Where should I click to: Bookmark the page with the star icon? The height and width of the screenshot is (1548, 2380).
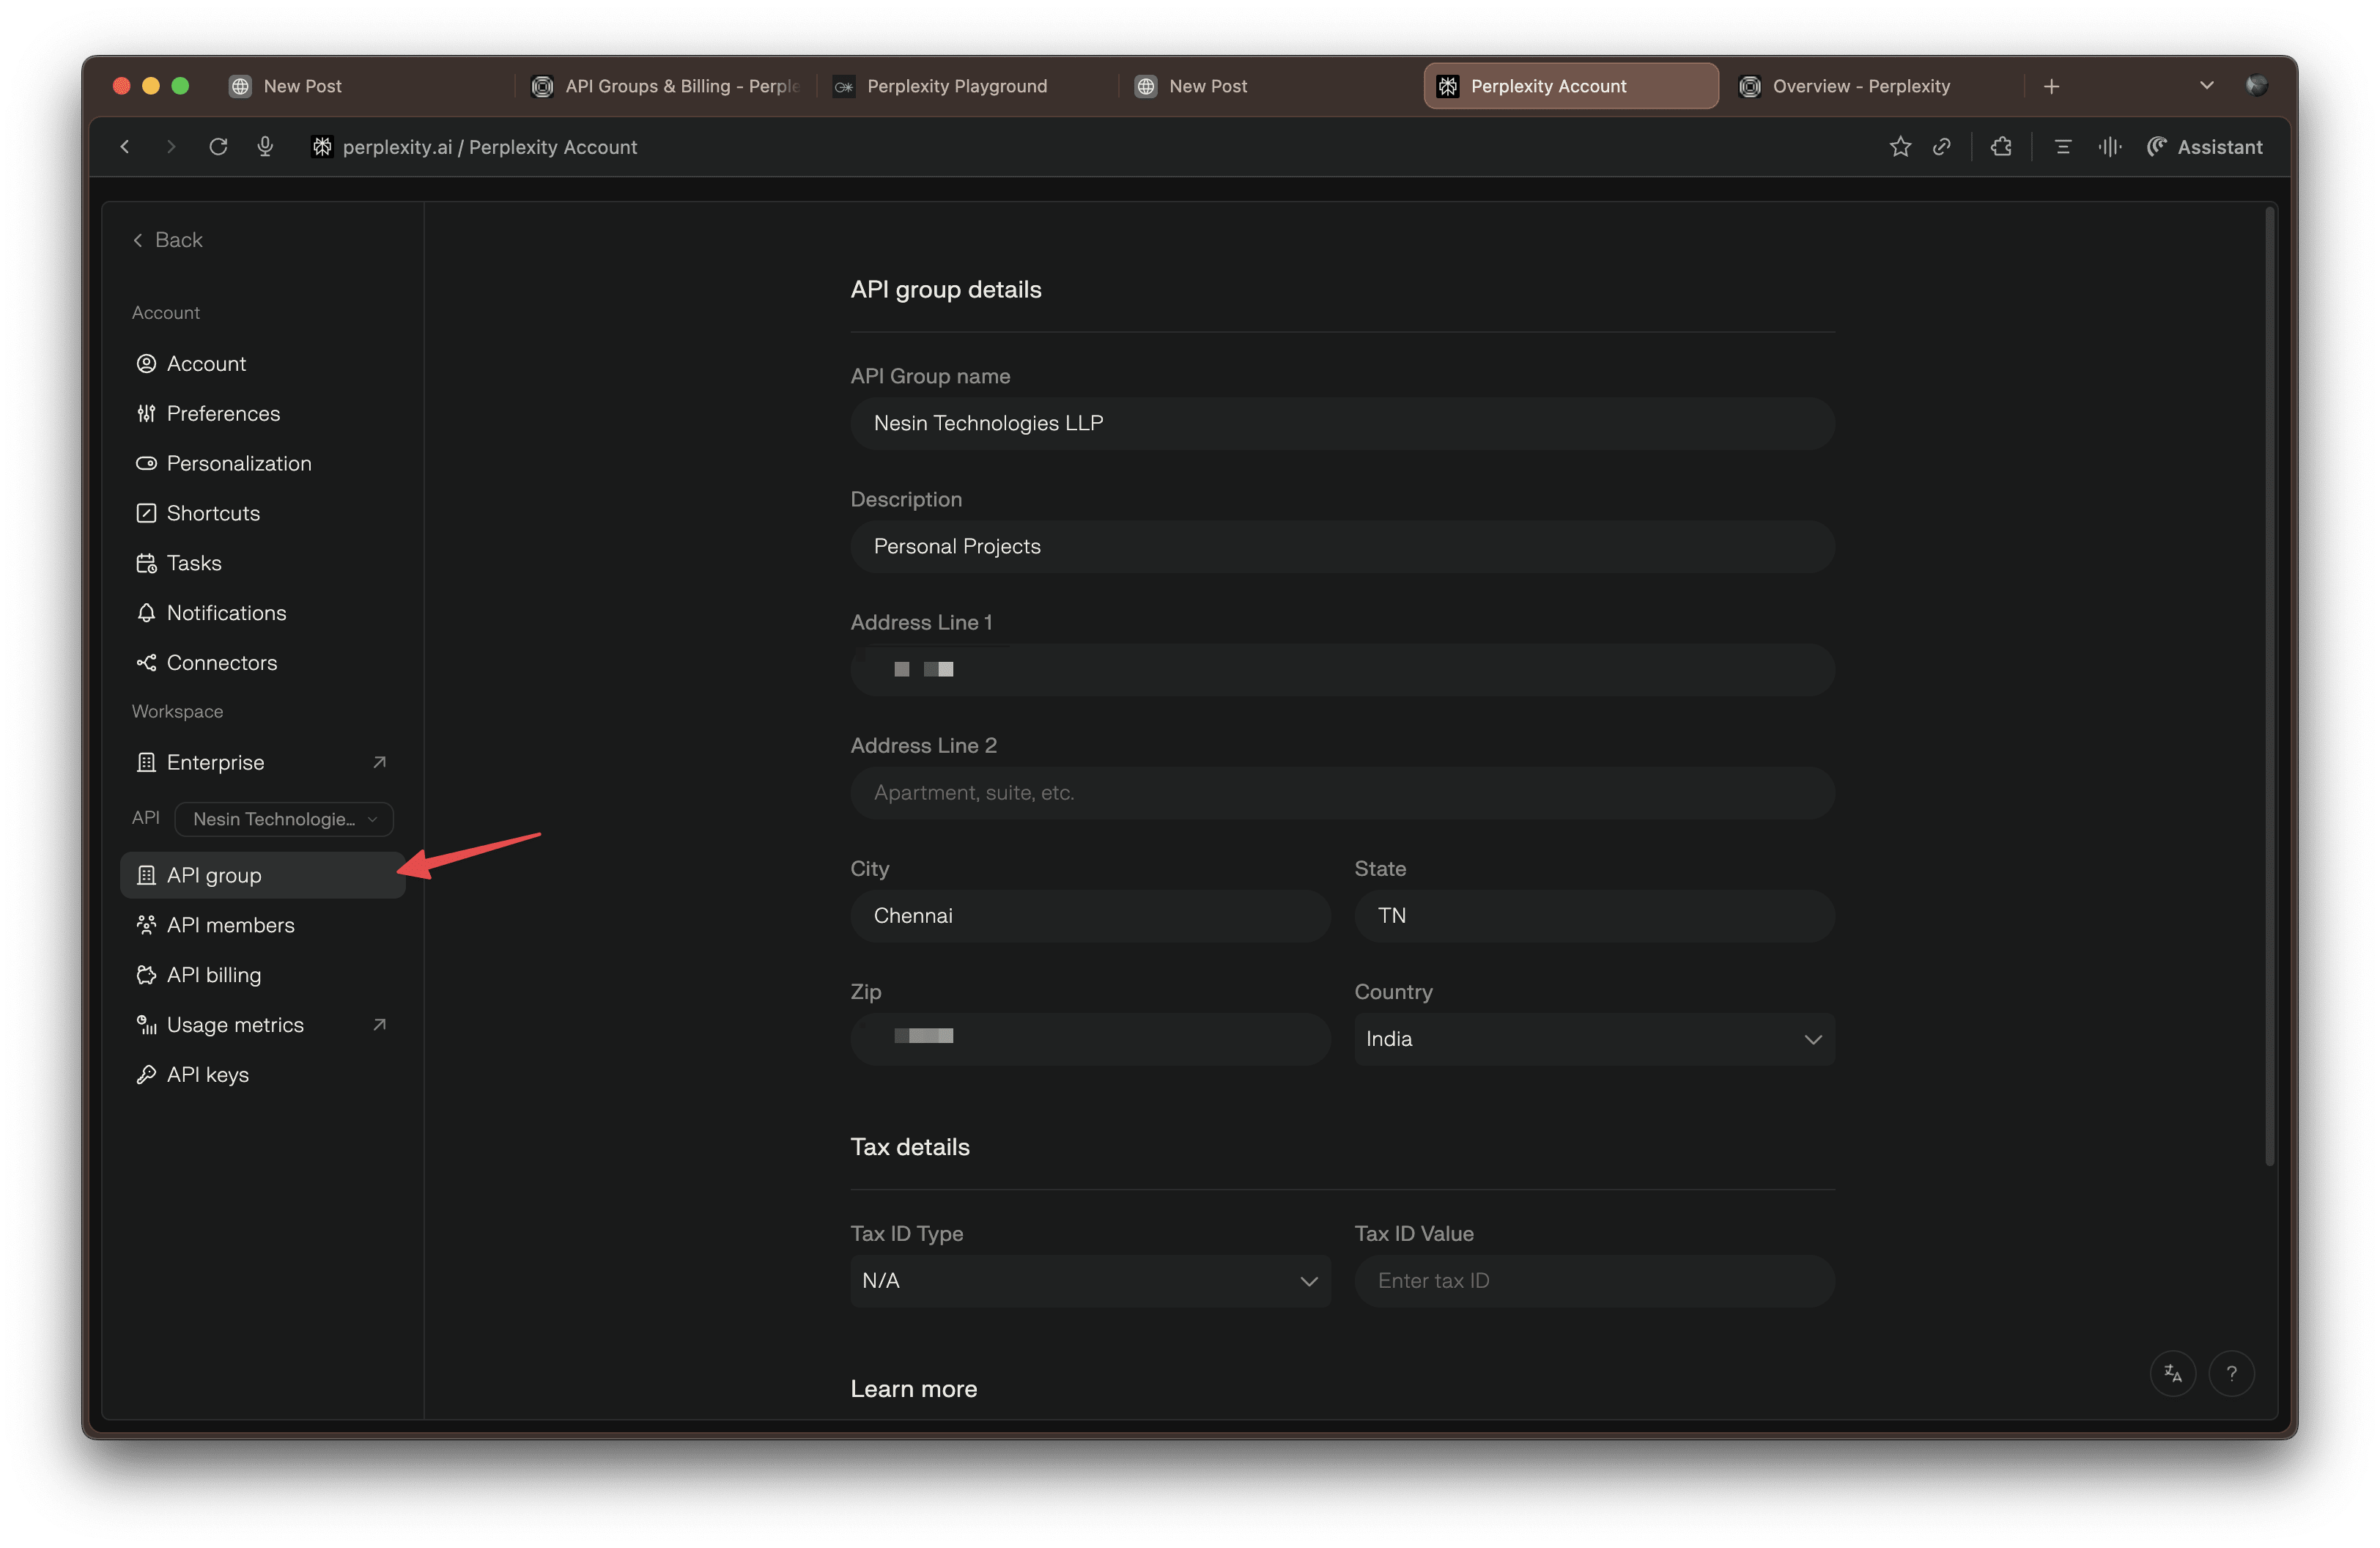tap(1900, 147)
